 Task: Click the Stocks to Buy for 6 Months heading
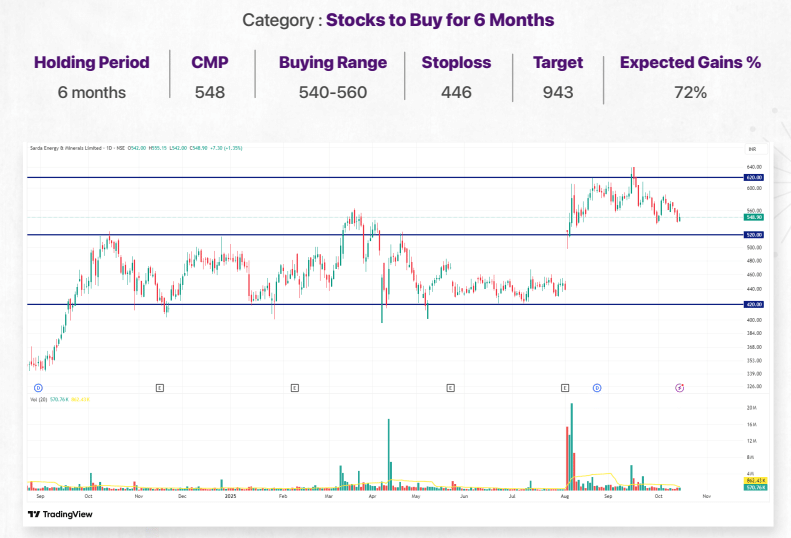(440, 19)
